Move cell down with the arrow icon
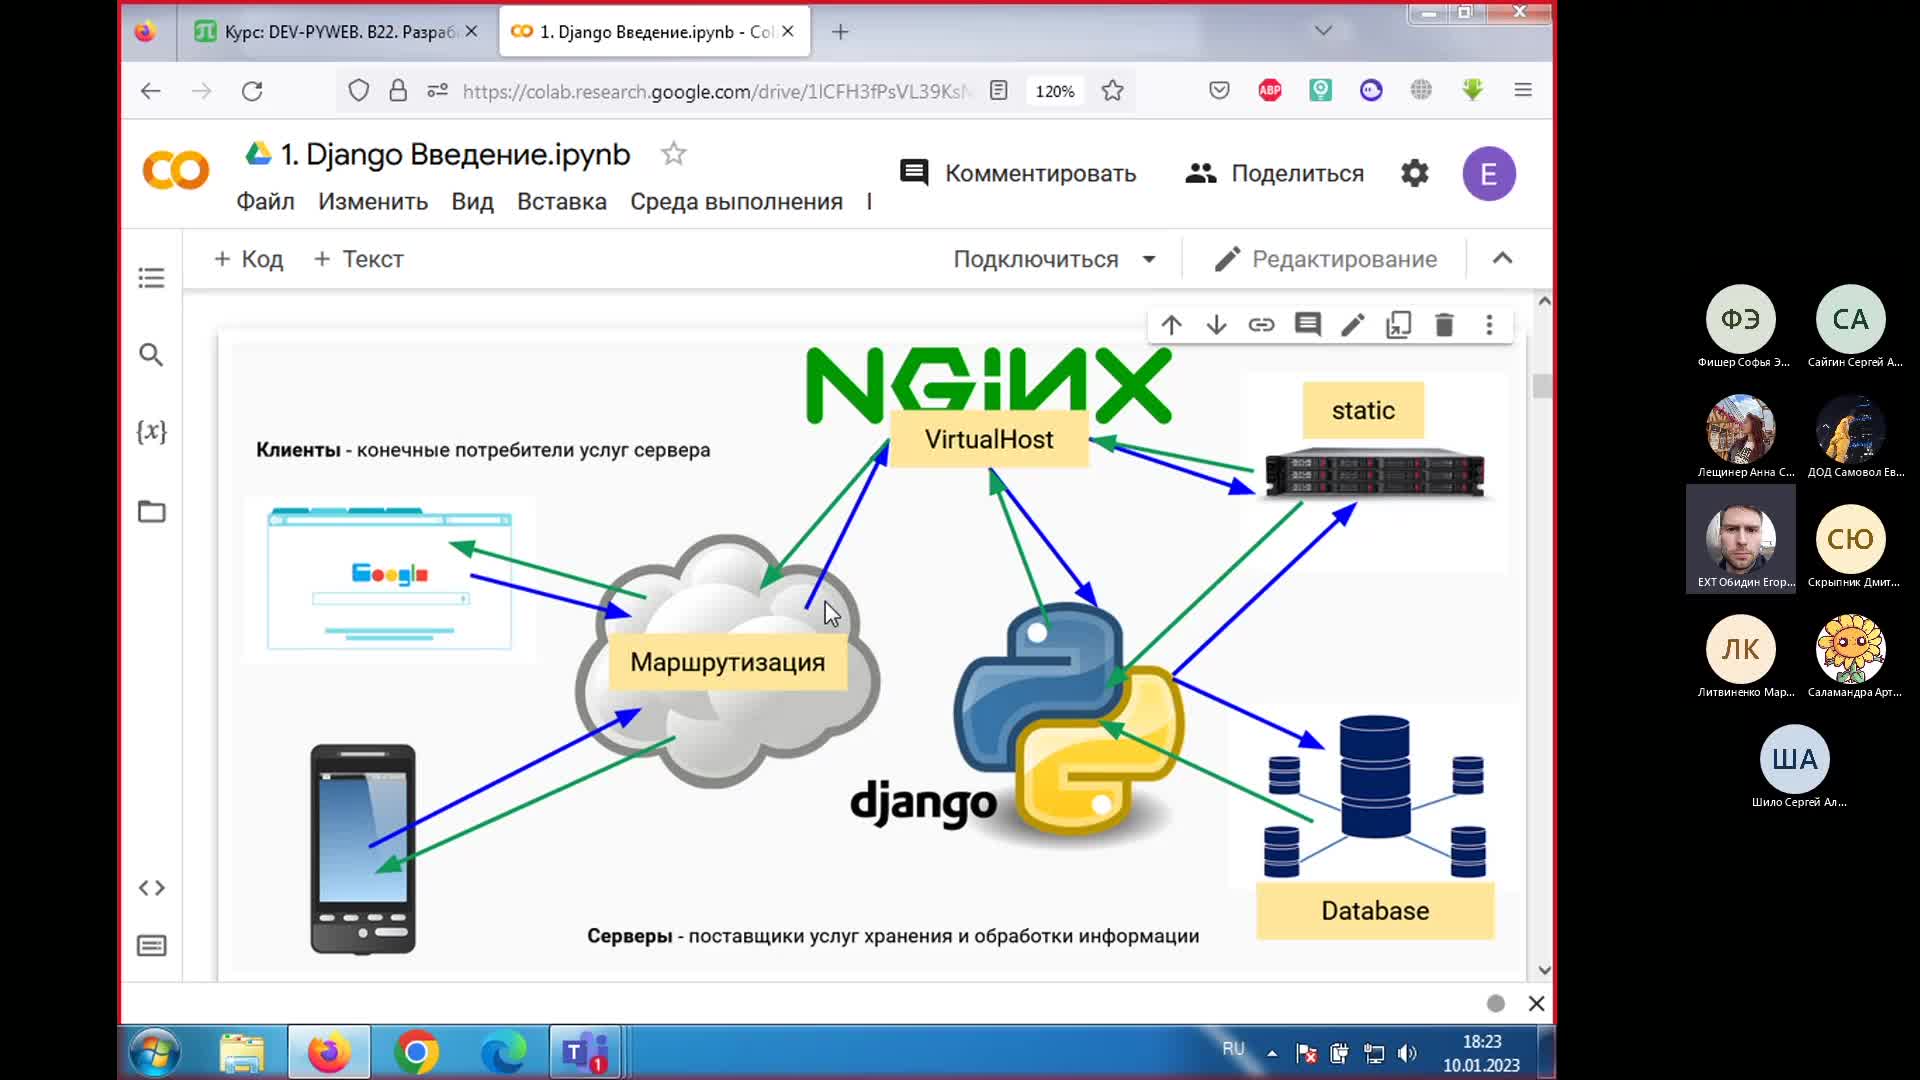This screenshot has width=1920, height=1080. click(x=1216, y=325)
